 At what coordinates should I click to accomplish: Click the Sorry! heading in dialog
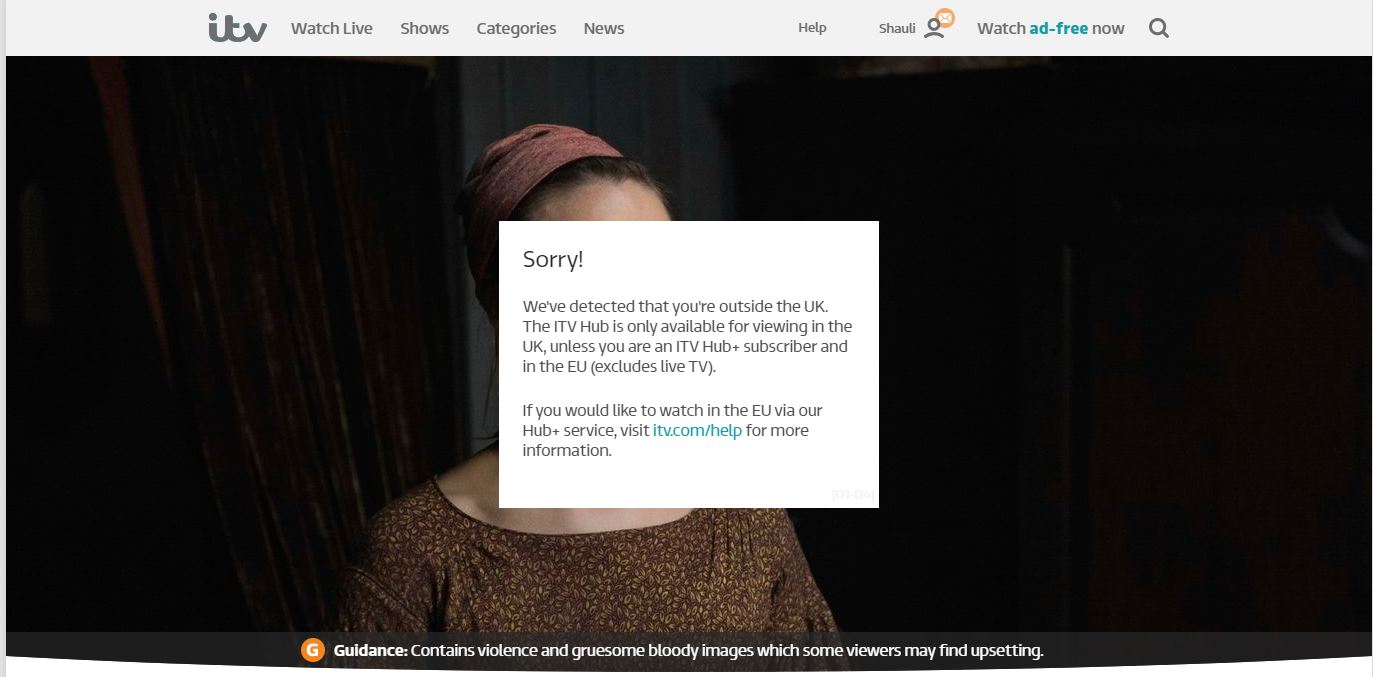click(x=553, y=260)
